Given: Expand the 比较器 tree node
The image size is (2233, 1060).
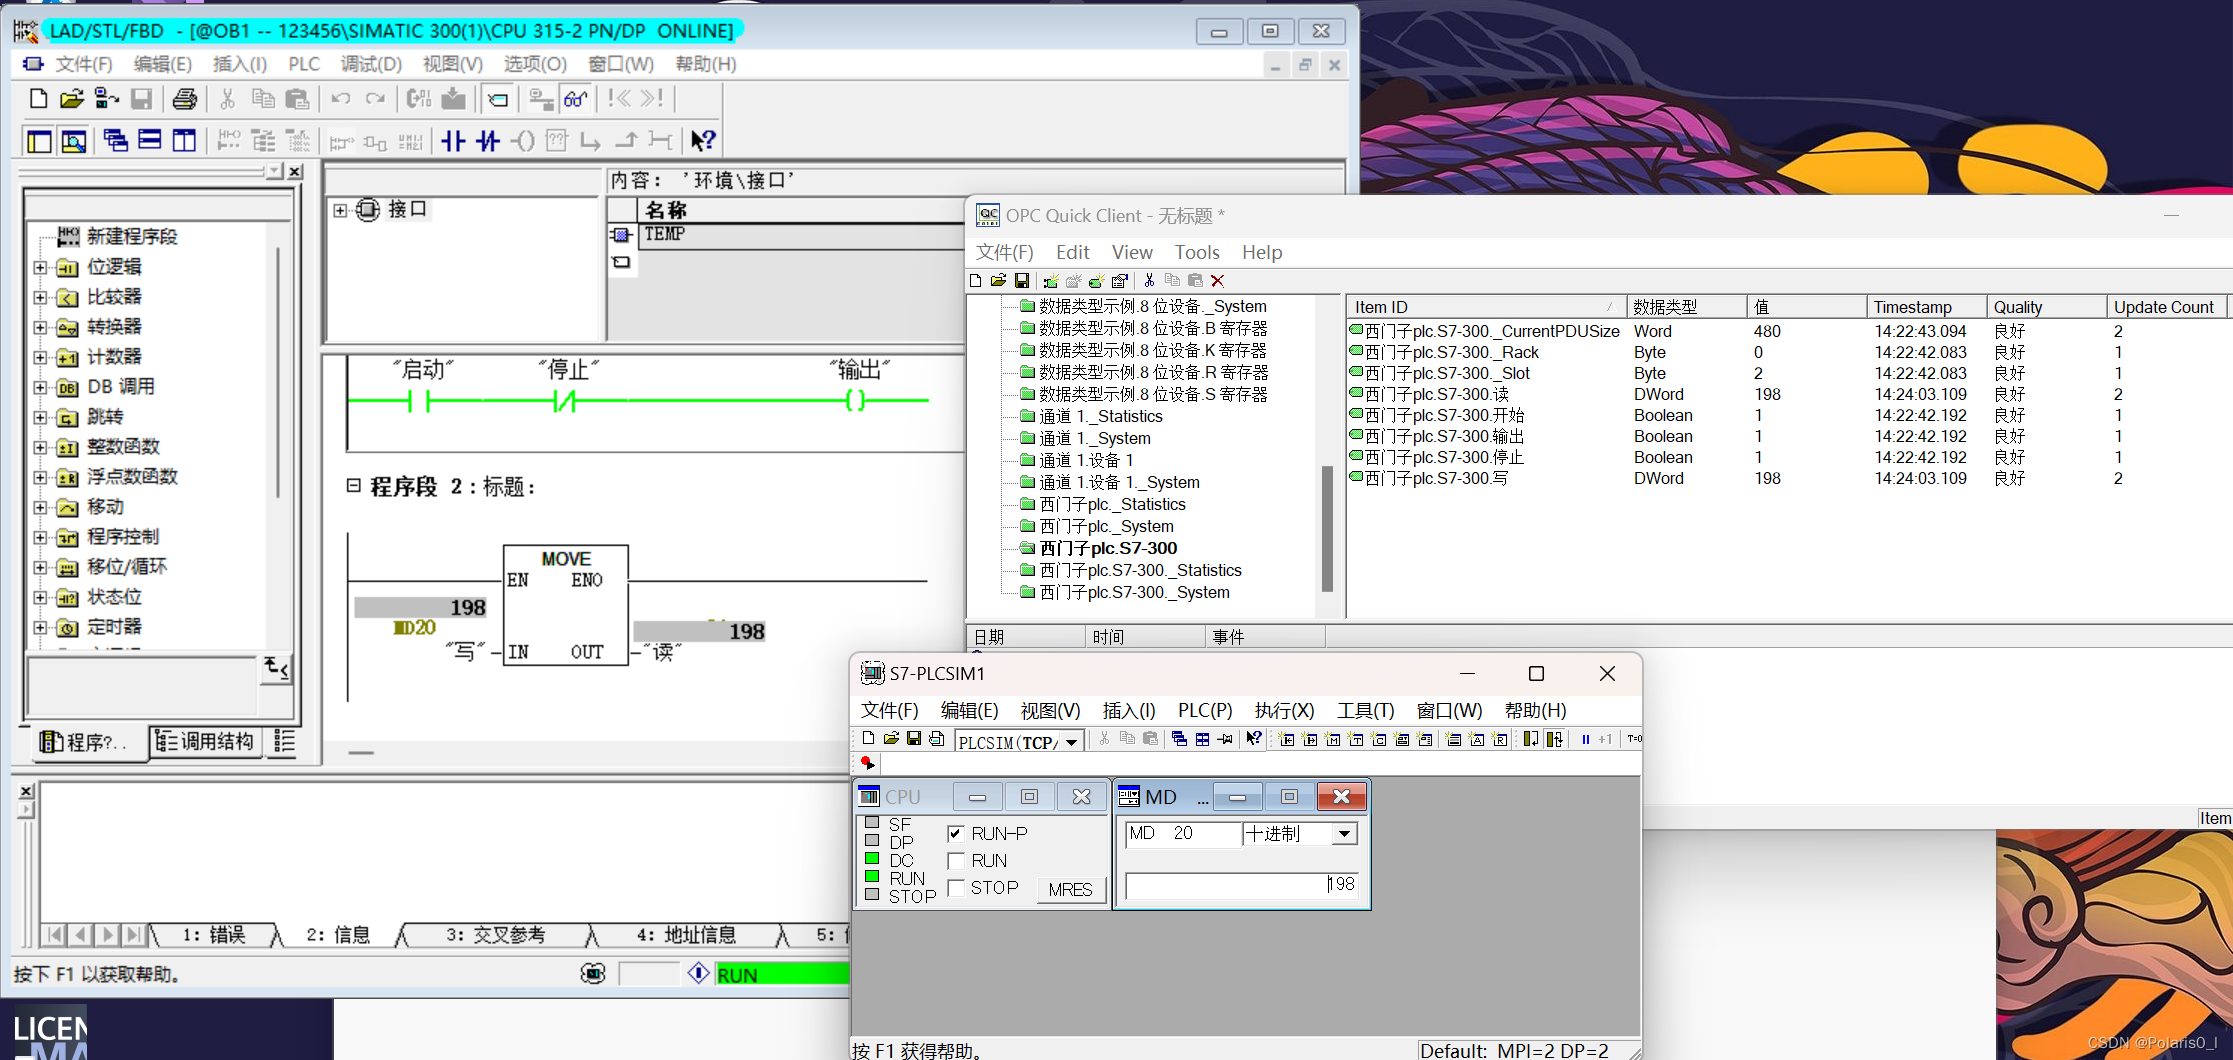Looking at the screenshot, I should 40,297.
